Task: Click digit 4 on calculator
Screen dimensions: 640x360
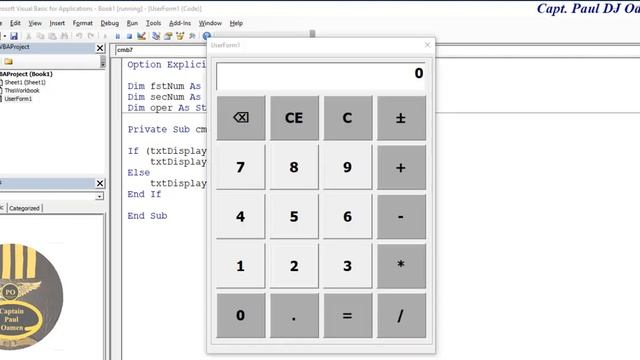Action: (x=241, y=216)
